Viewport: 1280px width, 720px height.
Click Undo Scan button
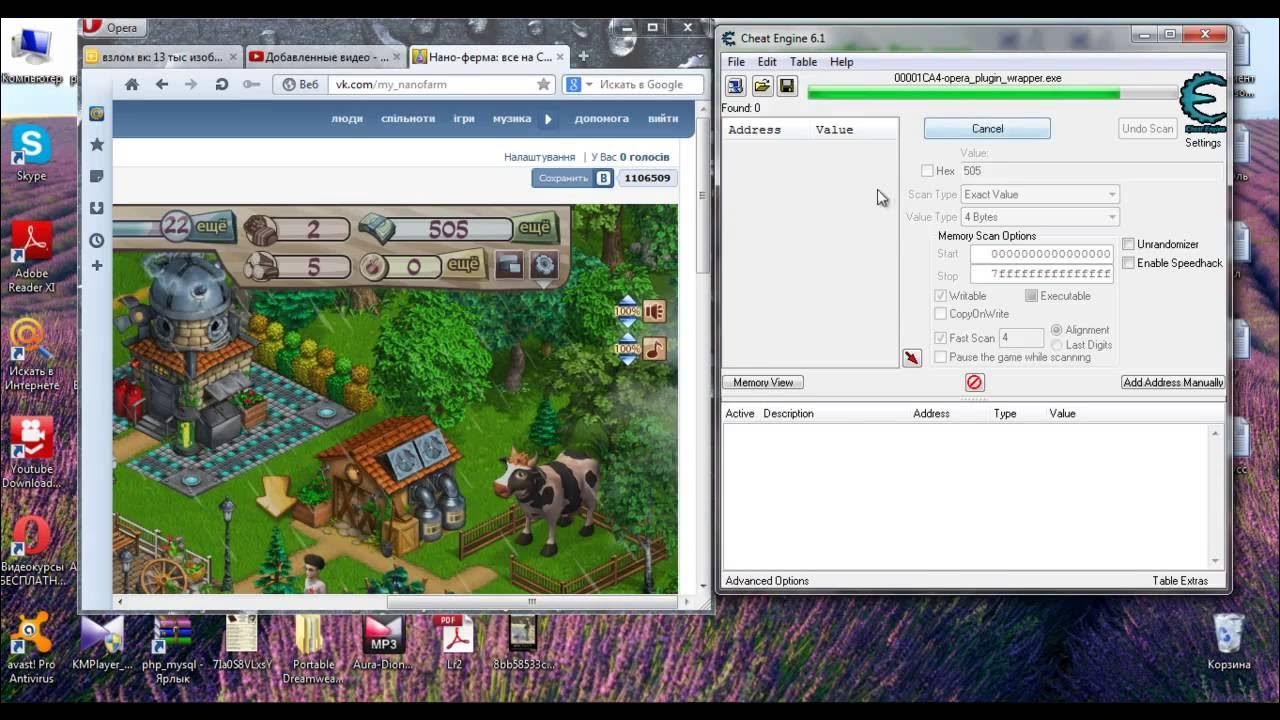pyautogui.click(x=1147, y=128)
